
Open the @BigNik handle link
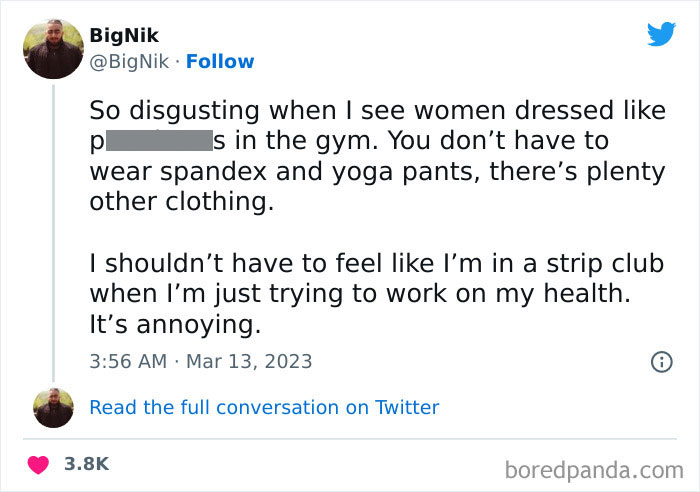(x=130, y=62)
